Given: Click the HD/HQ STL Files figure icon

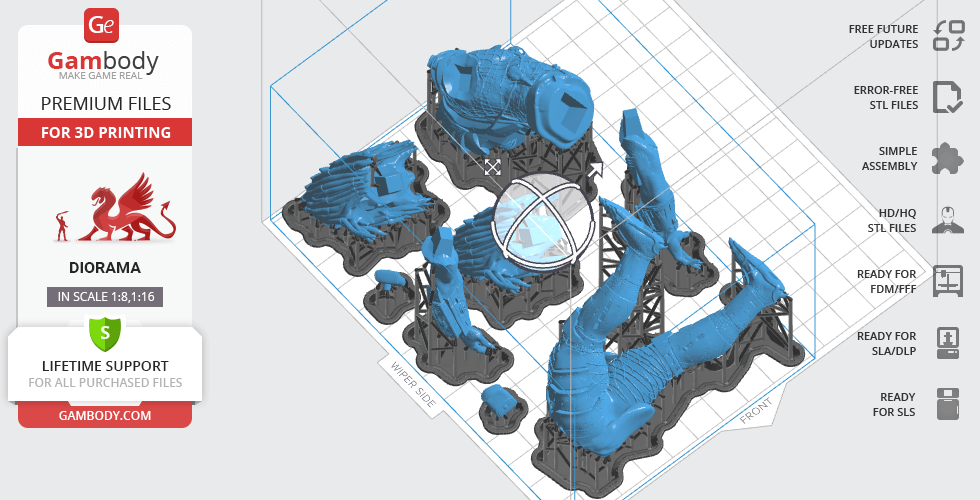Looking at the screenshot, I should 947,220.
